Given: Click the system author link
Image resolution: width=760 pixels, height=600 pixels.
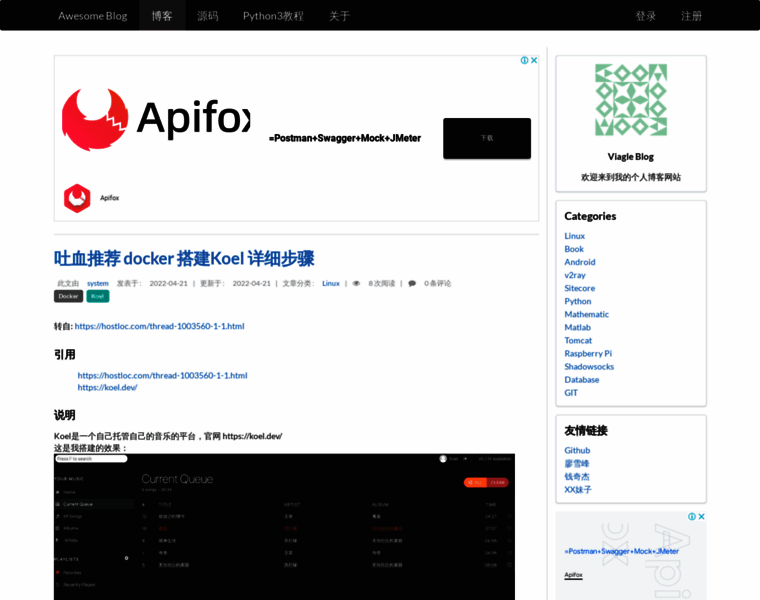Looking at the screenshot, I should coord(98,284).
